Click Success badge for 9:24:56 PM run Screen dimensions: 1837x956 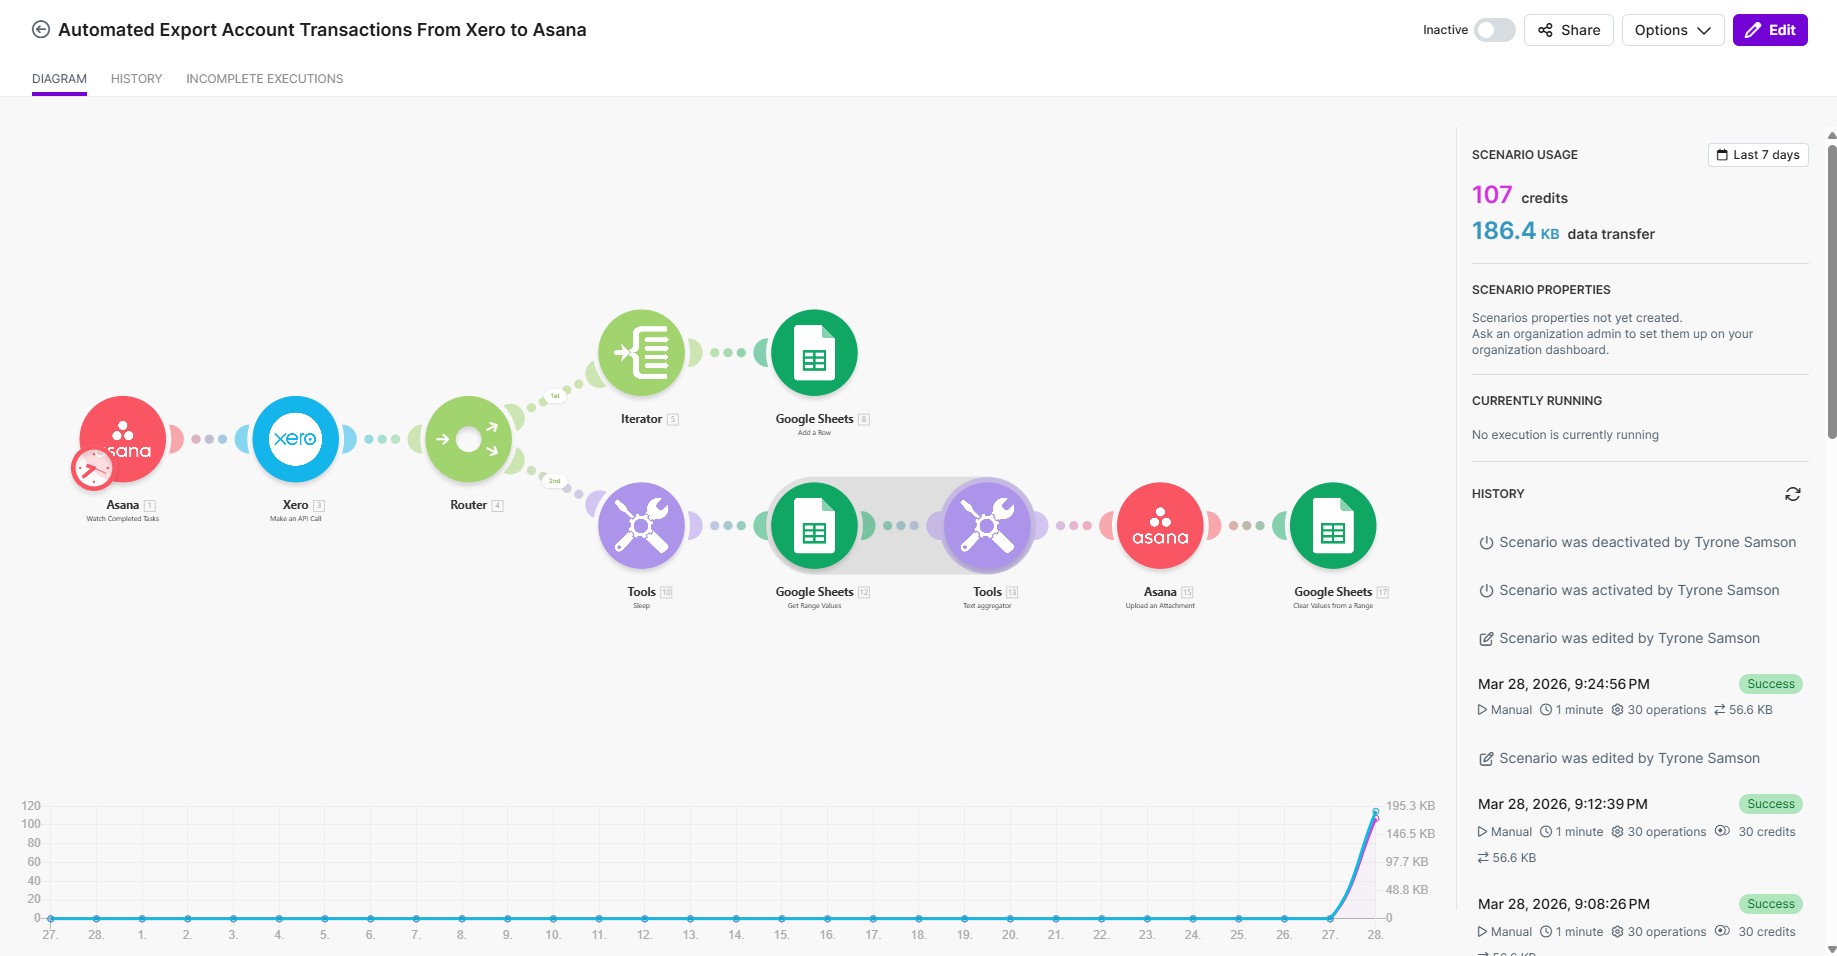click(x=1771, y=684)
